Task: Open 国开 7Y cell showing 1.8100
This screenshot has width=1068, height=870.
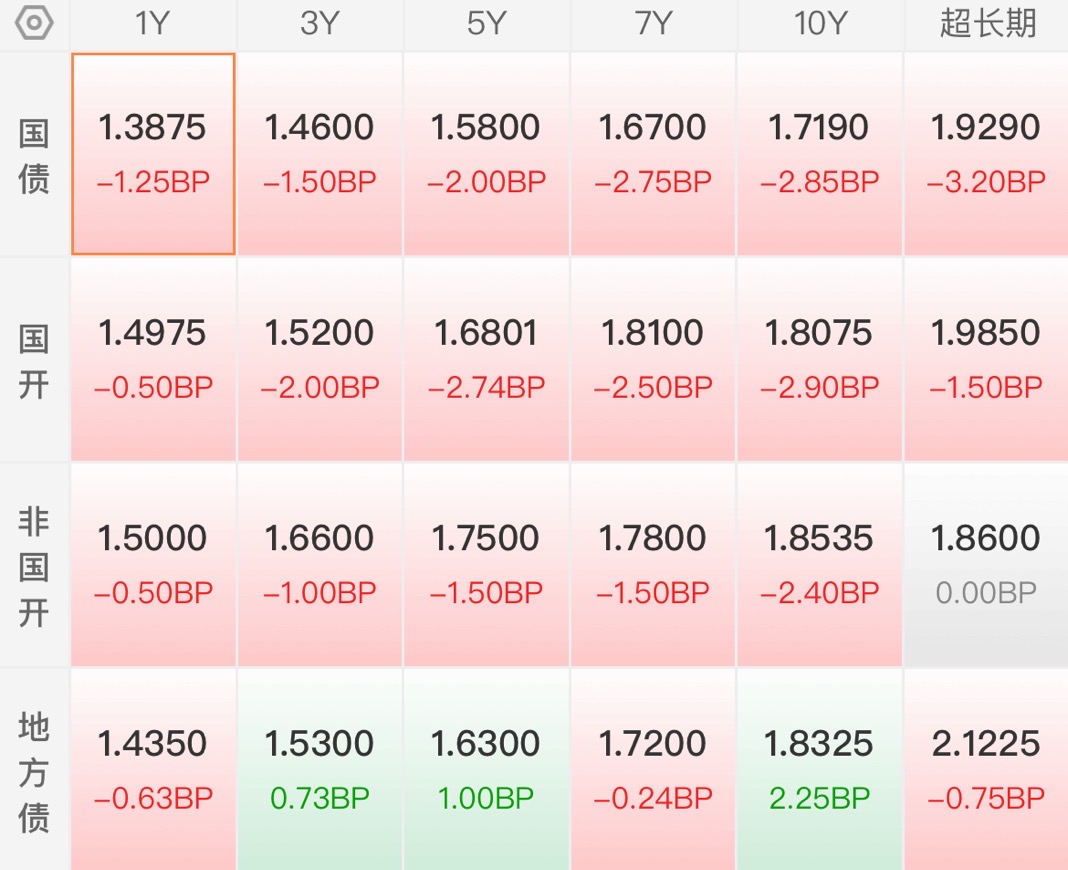Action: click(x=653, y=360)
